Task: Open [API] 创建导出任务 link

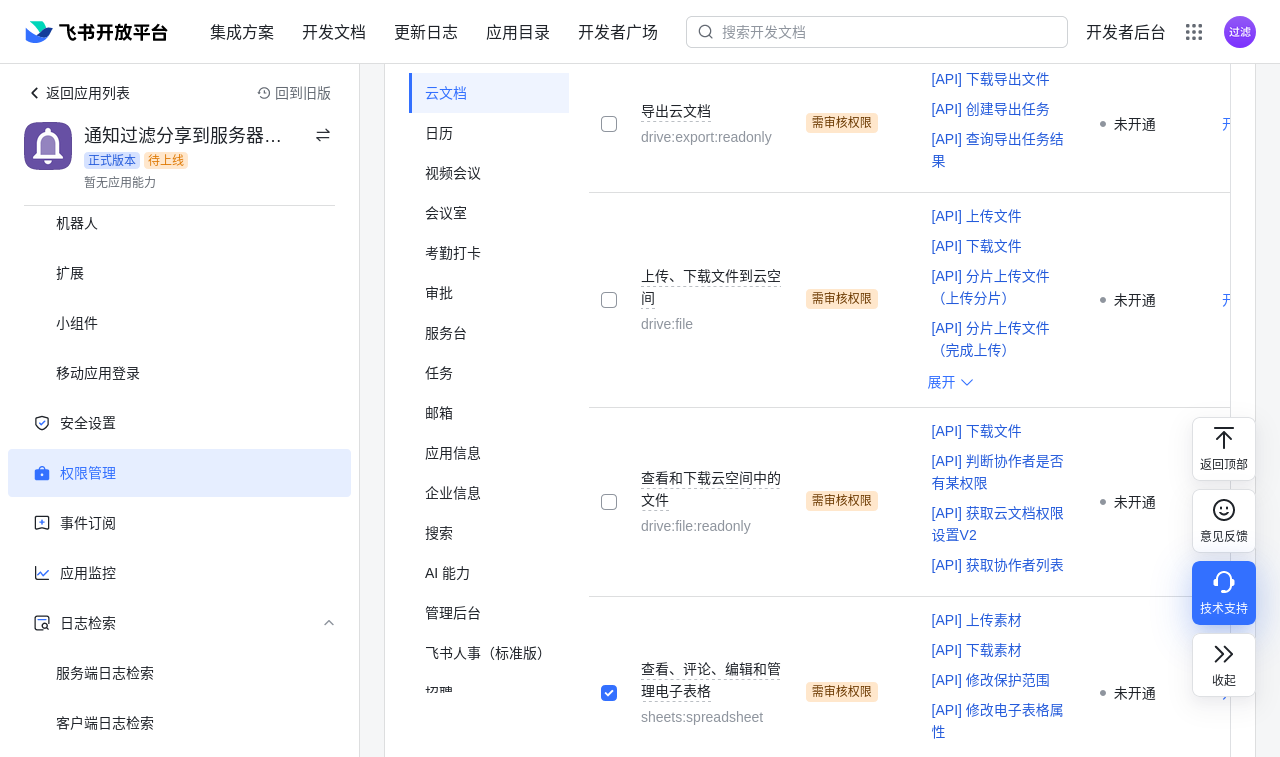Action: pyautogui.click(x=990, y=109)
